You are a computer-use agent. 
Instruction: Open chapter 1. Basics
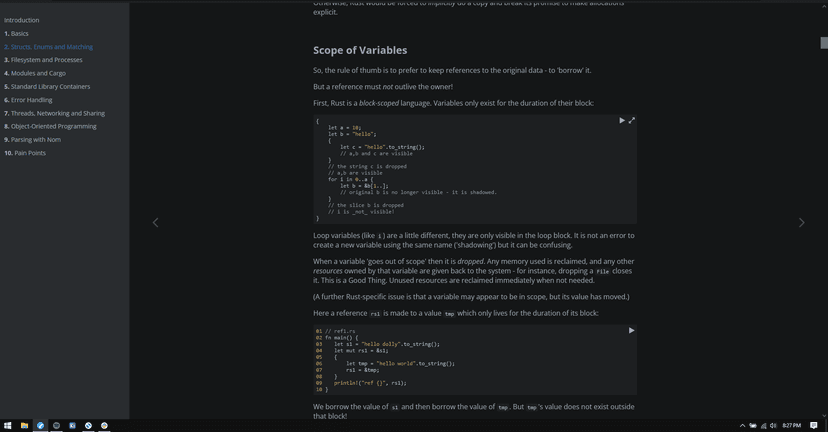click(x=17, y=33)
